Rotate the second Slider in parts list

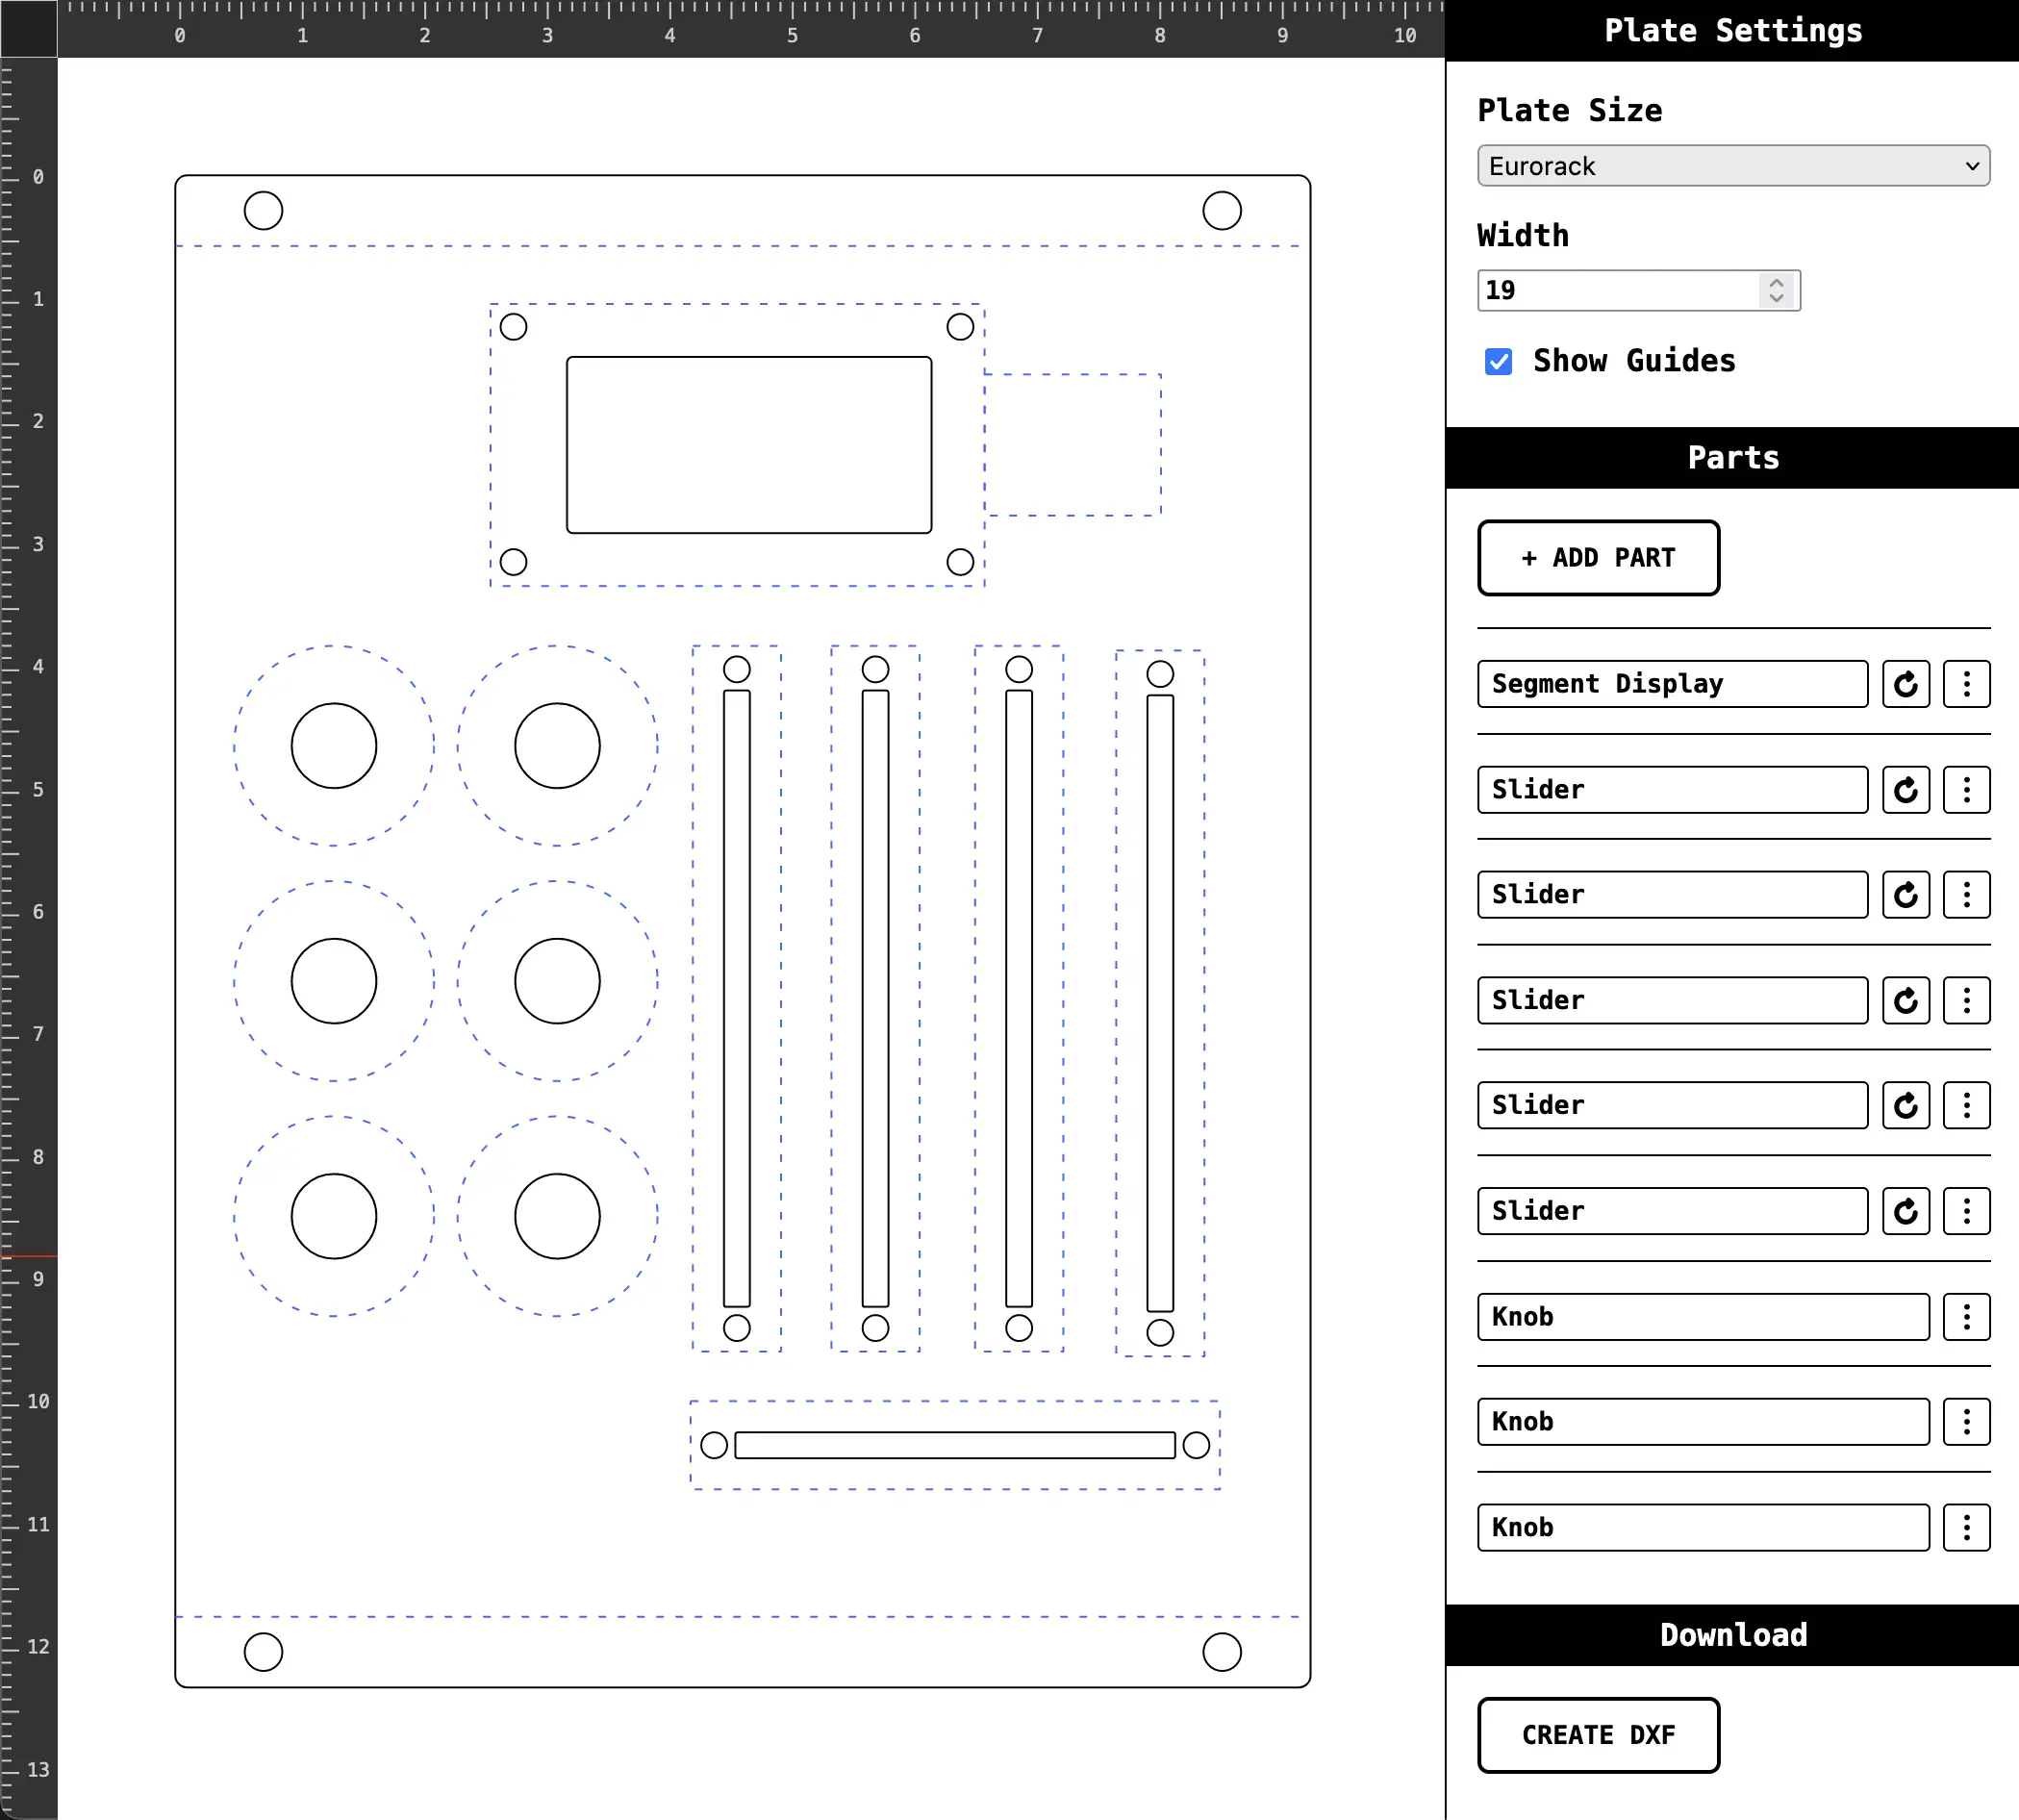point(1906,895)
